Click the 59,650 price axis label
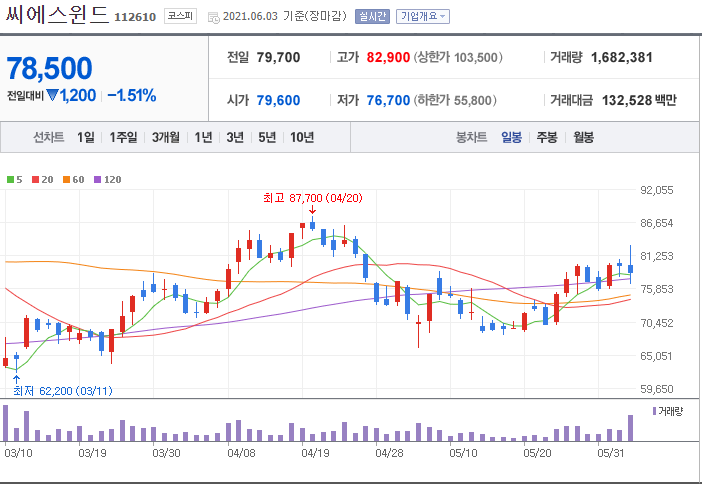This screenshot has width=702, height=484. [657, 389]
